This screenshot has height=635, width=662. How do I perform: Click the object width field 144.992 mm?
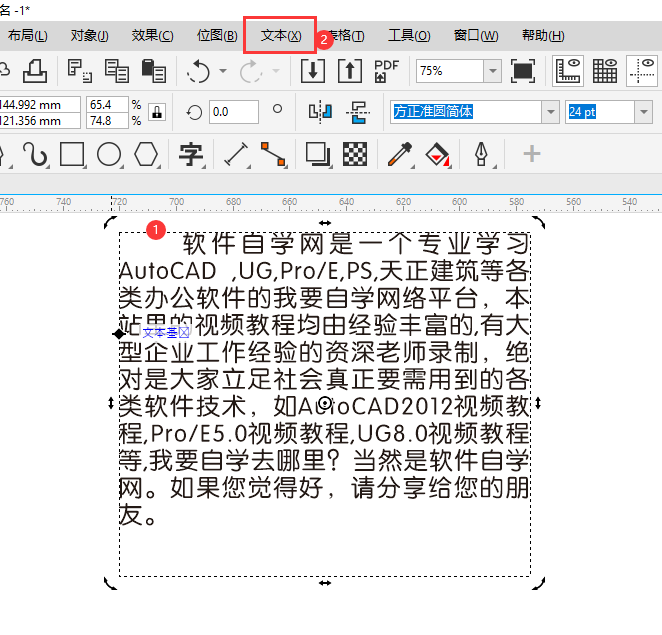39,104
